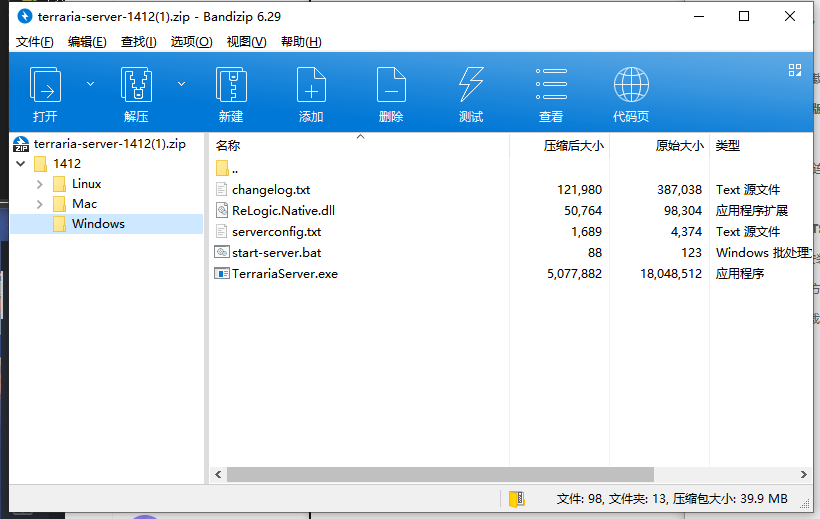The image size is (820, 519).
Task: Click the 代码页 (Code page) globe icon
Action: point(631,84)
